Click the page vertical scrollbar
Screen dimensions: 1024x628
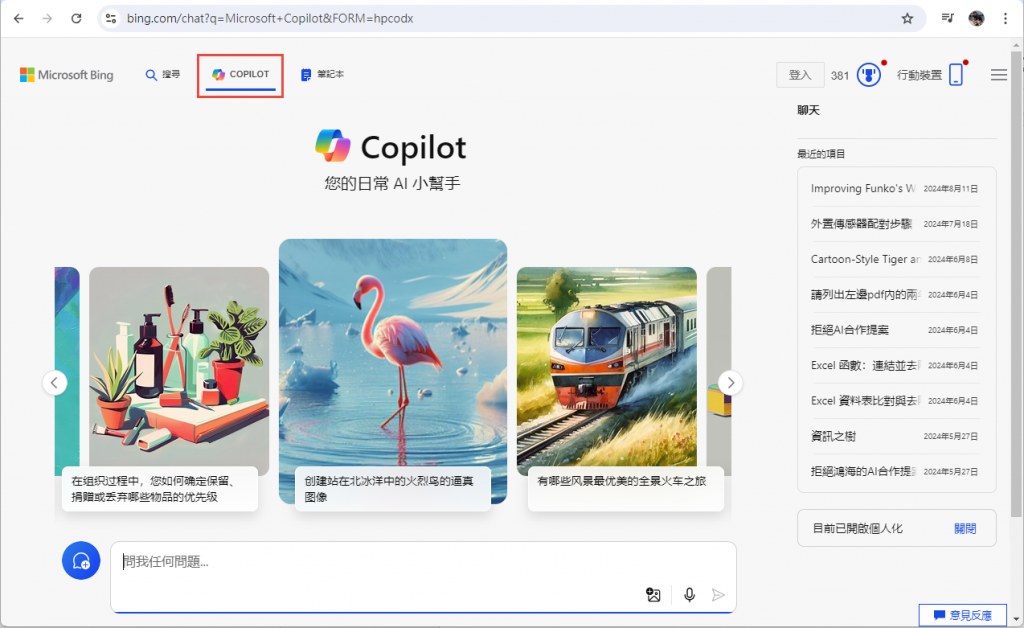(1016, 284)
